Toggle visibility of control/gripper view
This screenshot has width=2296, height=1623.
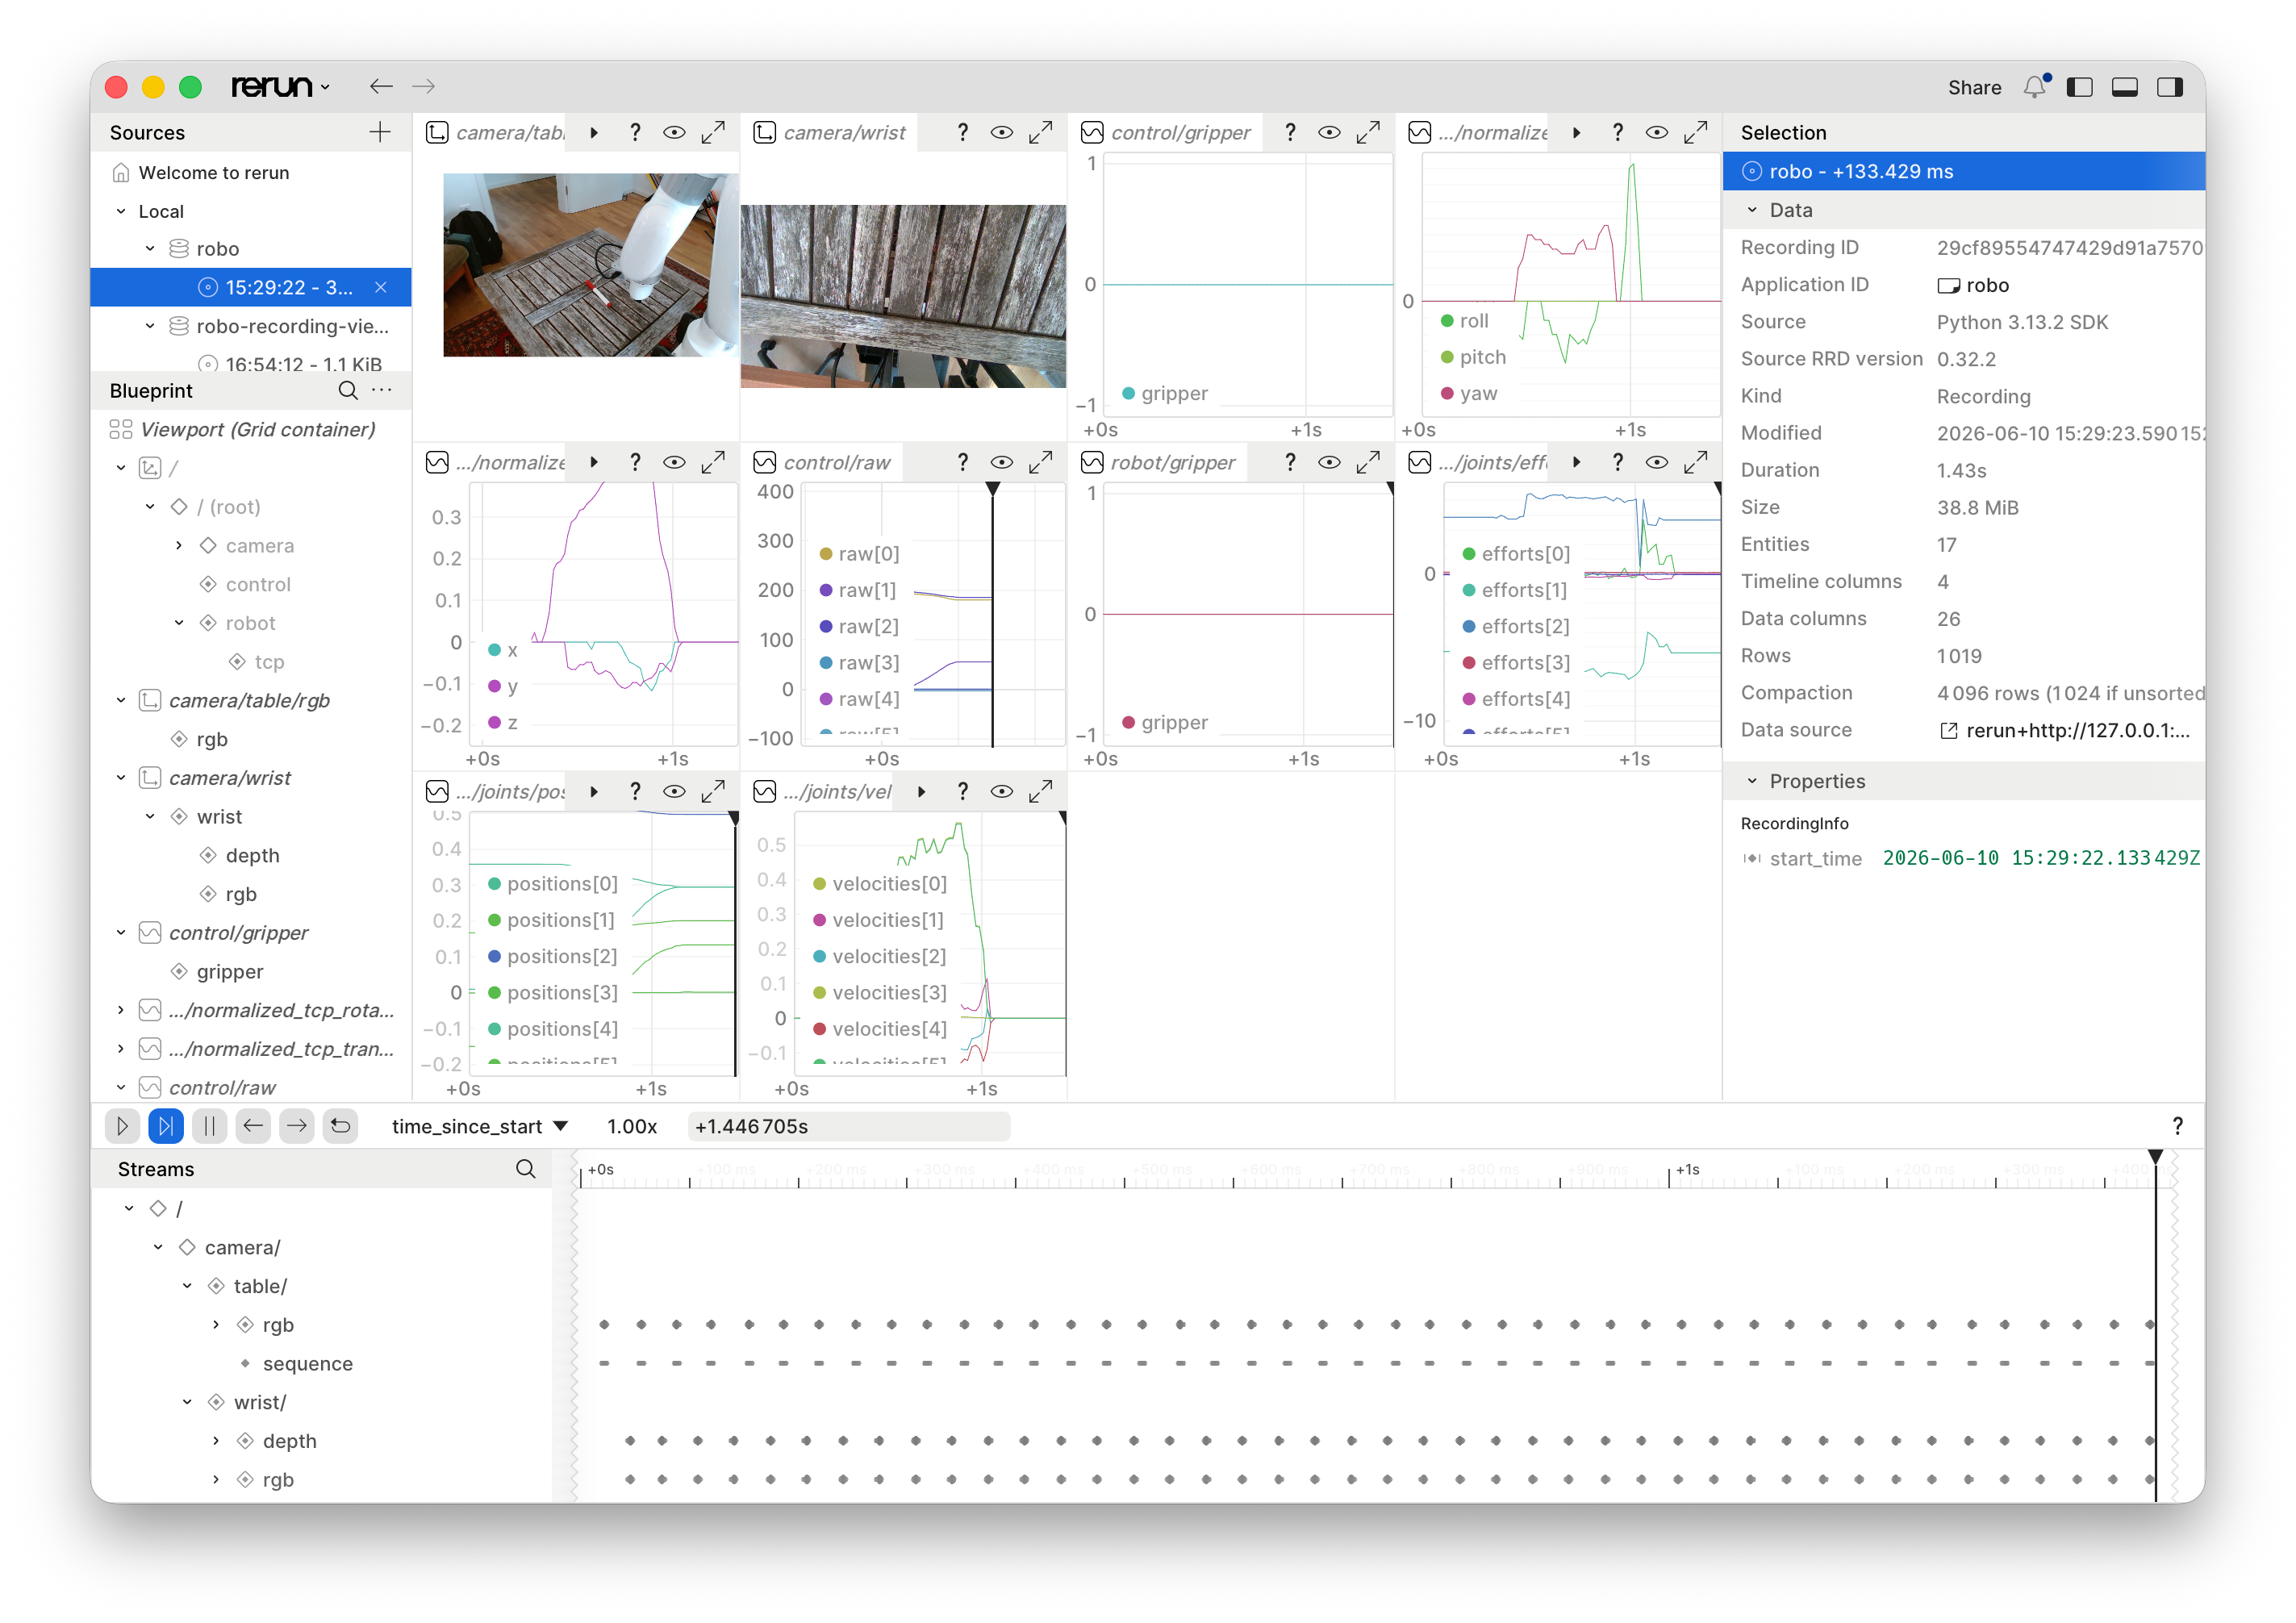[1329, 132]
